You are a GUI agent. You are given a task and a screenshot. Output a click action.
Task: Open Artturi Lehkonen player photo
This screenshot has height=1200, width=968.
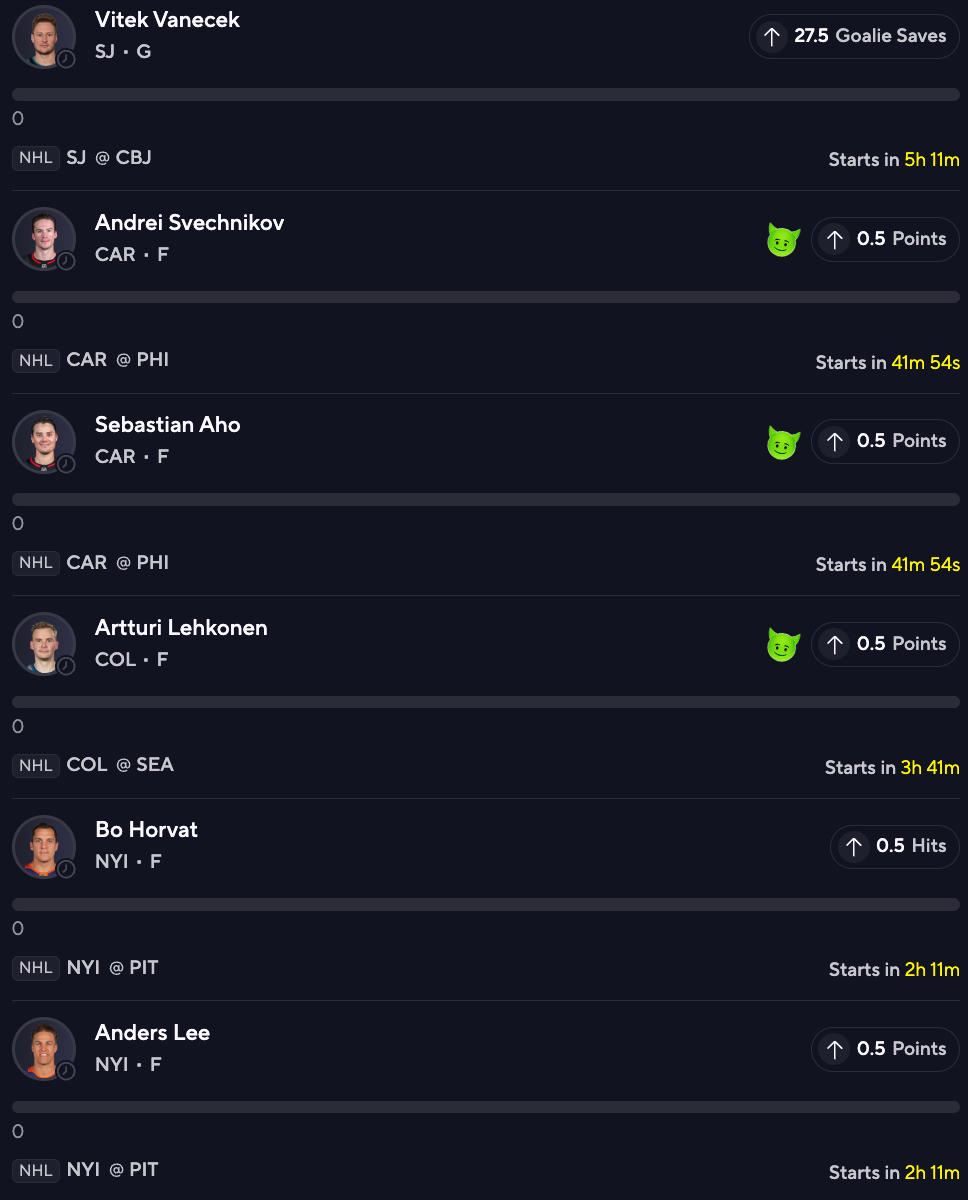43,644
